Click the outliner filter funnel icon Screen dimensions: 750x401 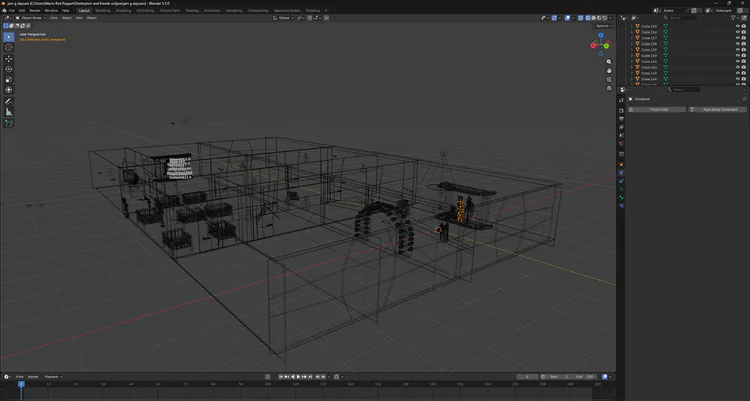733,18
